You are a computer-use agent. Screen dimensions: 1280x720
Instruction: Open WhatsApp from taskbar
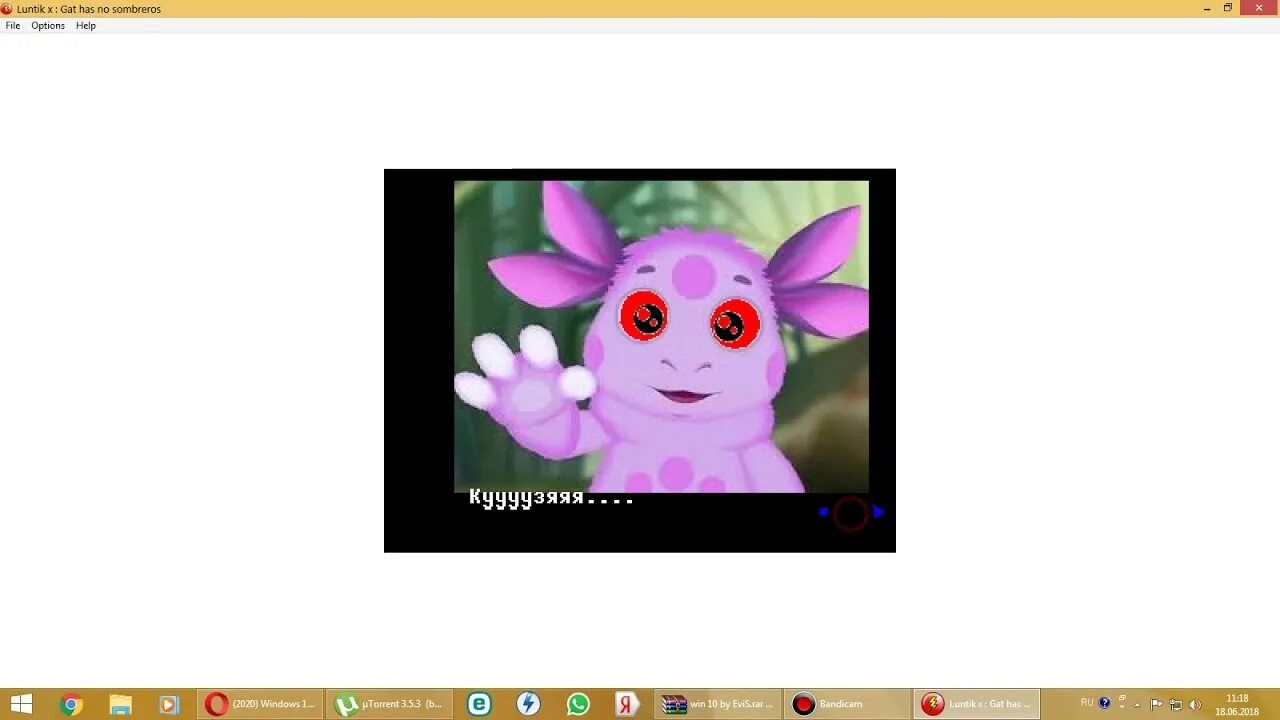point(578,704)
